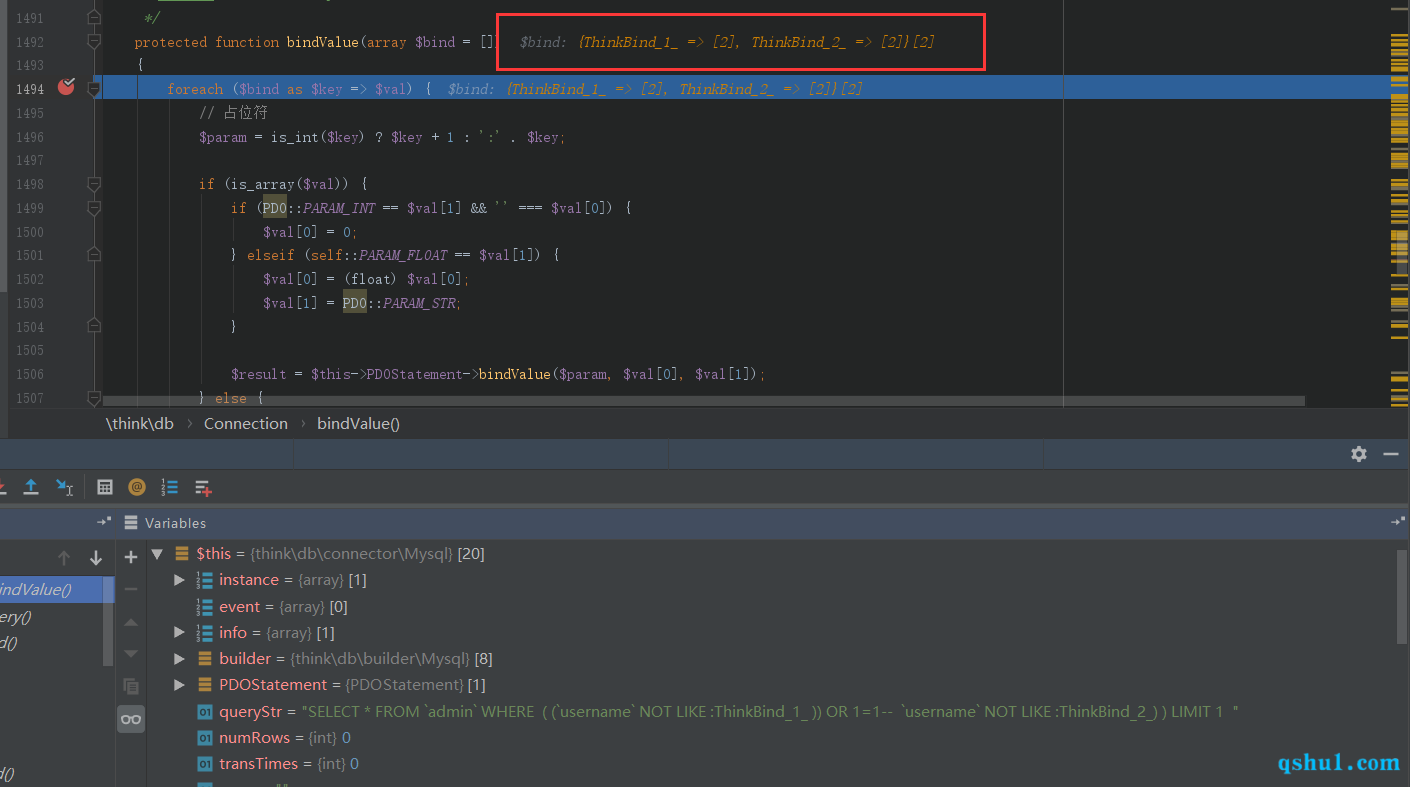This screenshot has height=787, width=1410.
Task: Click the remove watch minus icon
Action: (131, 589)
